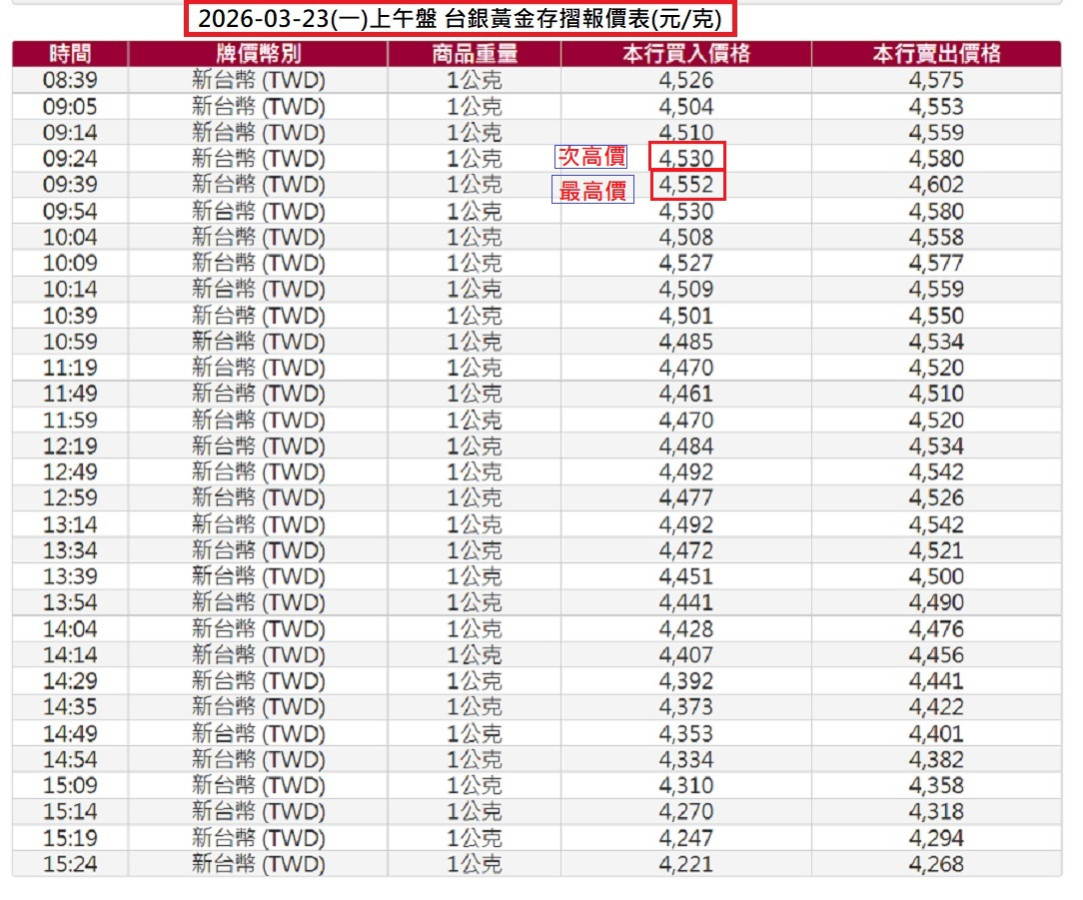Select the highlighted buy price 4,530

point(686,158)
